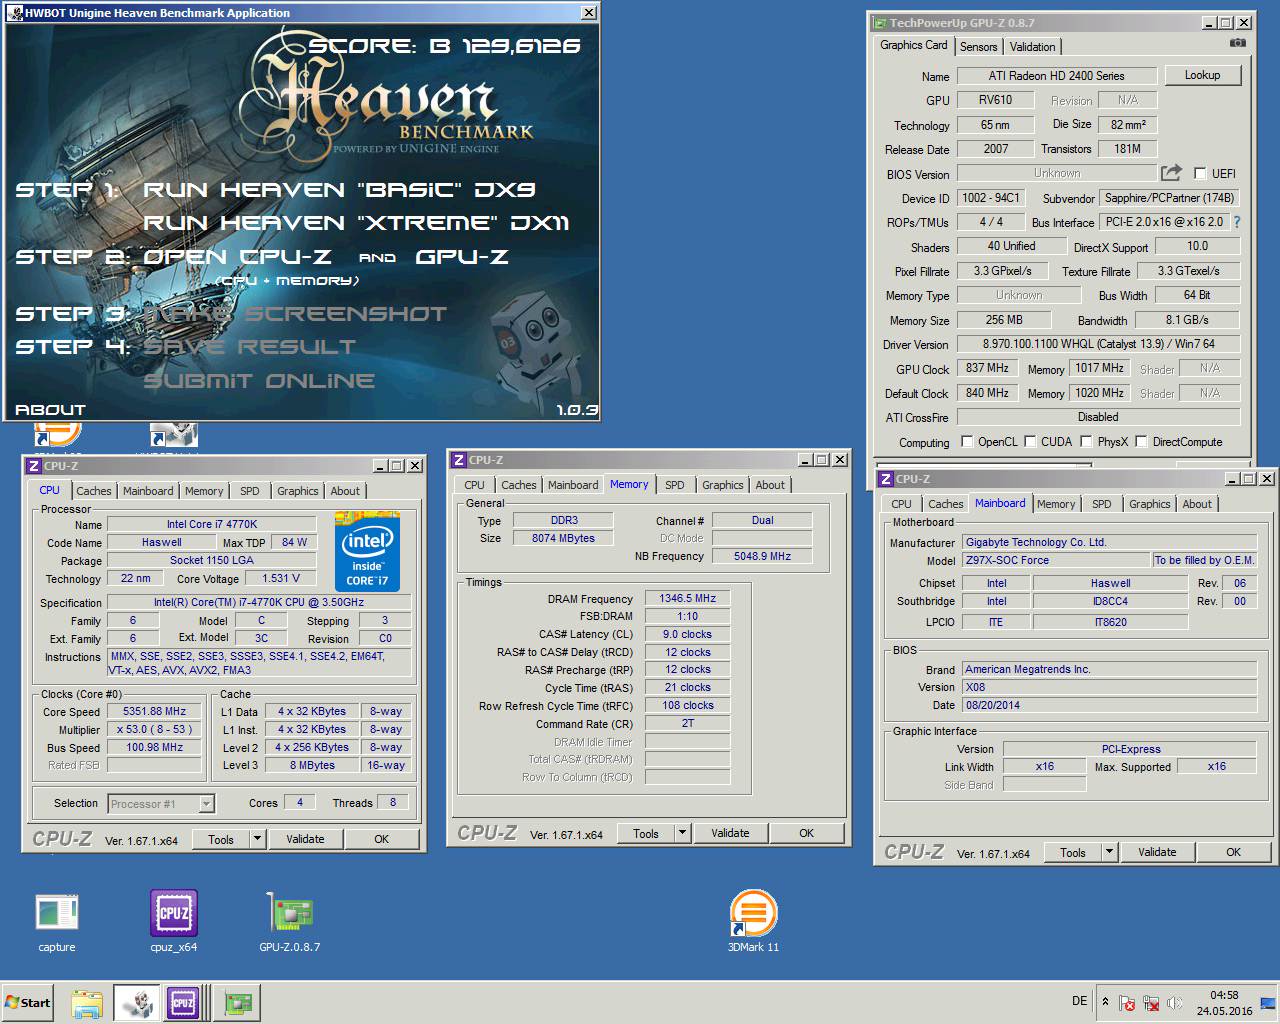
Task: Click the volume speaker tray icon
Action: pos(1175,1003)
